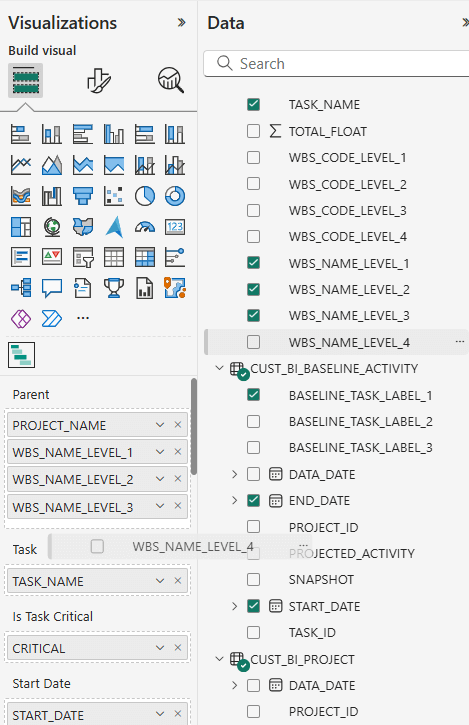Open CRITICAL field dropdown menu
Screen dimensions: 469x725
[x=160, y=648]
